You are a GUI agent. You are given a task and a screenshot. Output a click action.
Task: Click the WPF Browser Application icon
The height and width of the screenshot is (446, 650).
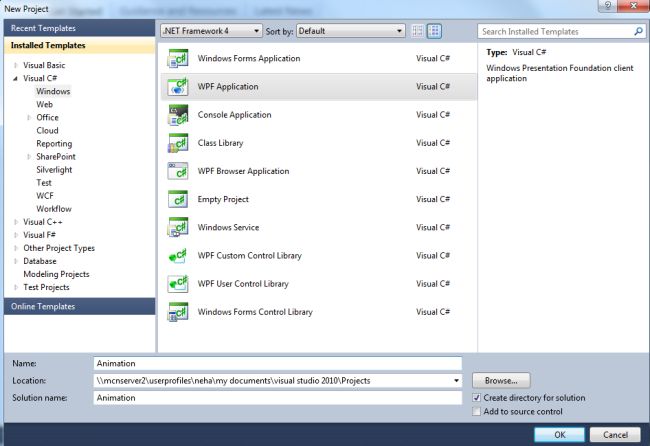[178, 171]
